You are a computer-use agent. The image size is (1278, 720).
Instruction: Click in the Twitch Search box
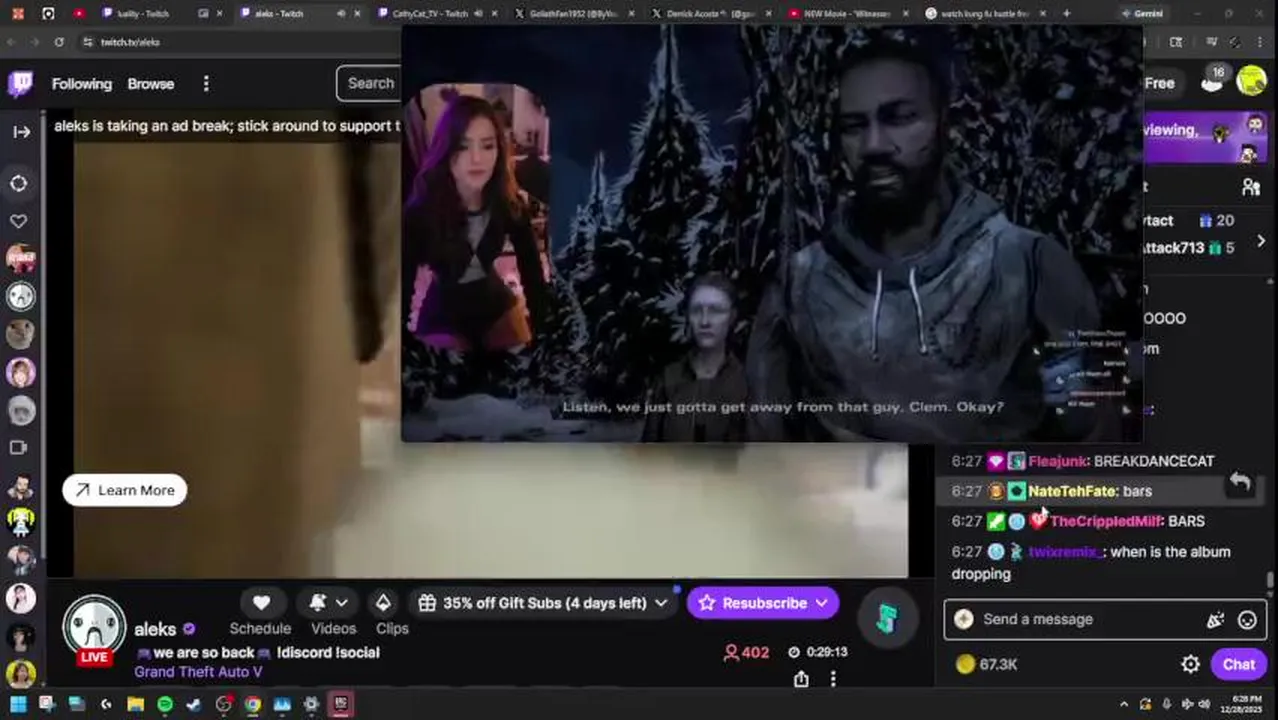coord(370,83)
